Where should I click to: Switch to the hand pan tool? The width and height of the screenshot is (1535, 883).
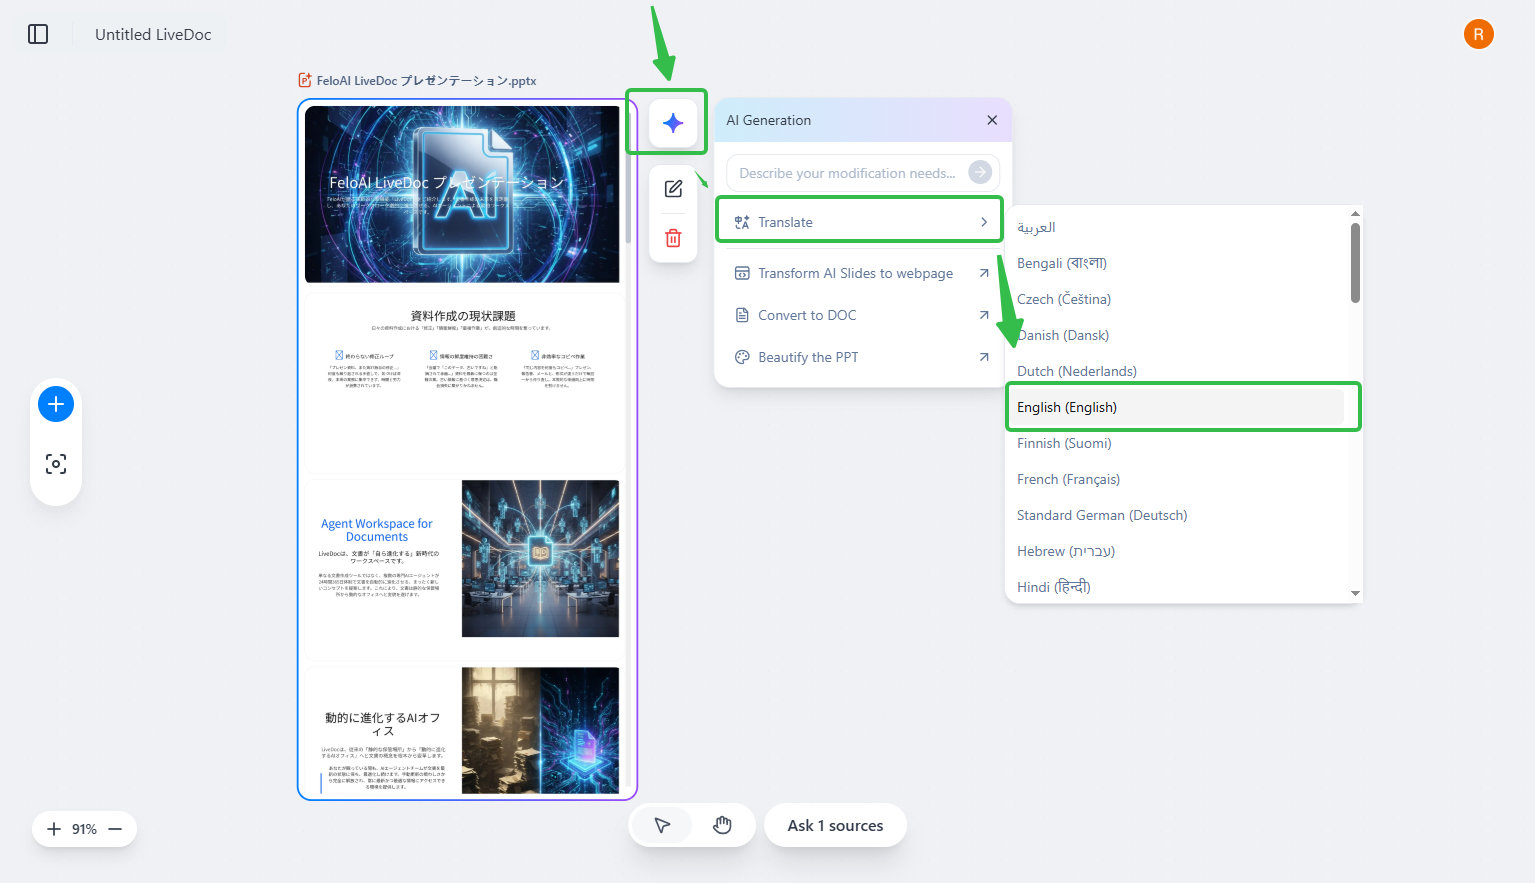[x=722, y=825]
